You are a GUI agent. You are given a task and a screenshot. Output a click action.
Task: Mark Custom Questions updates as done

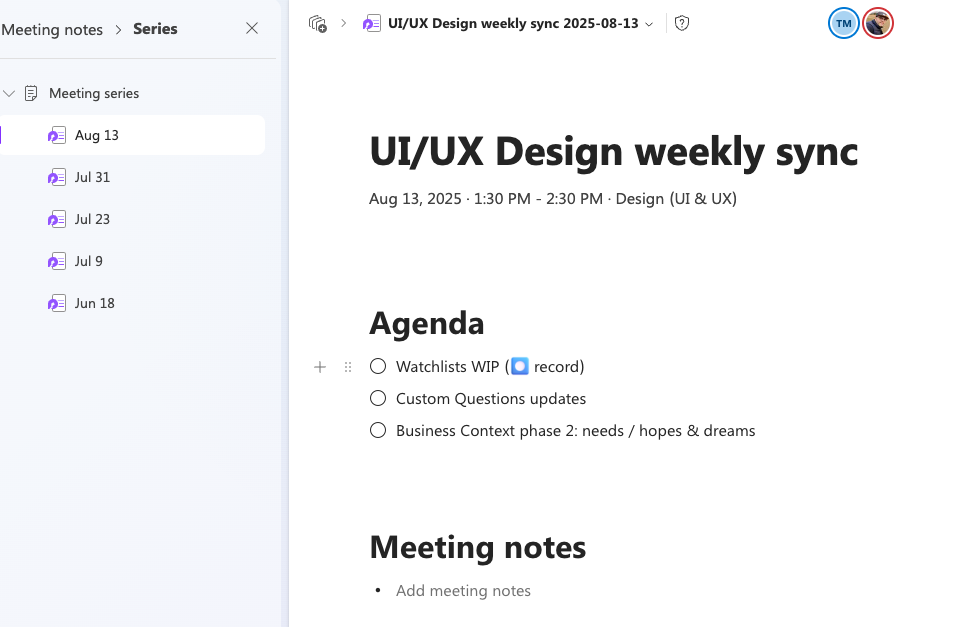click(x=377, y=398)
